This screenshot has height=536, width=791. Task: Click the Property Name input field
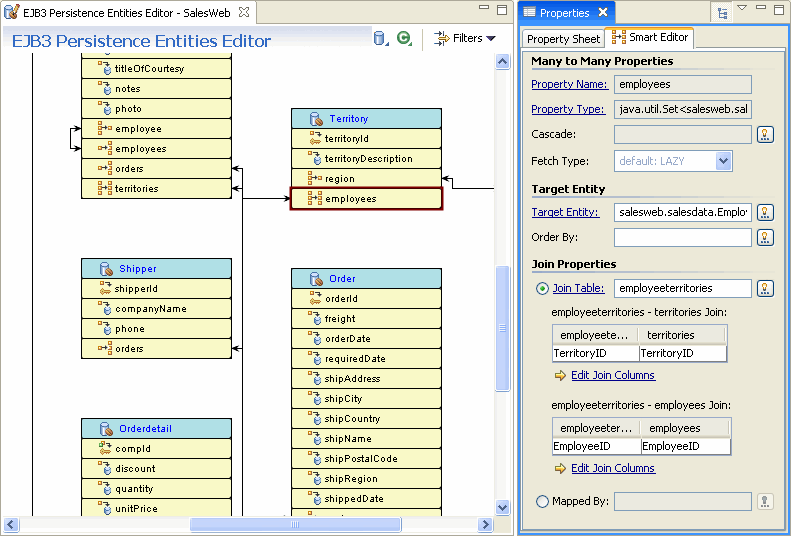683,84
